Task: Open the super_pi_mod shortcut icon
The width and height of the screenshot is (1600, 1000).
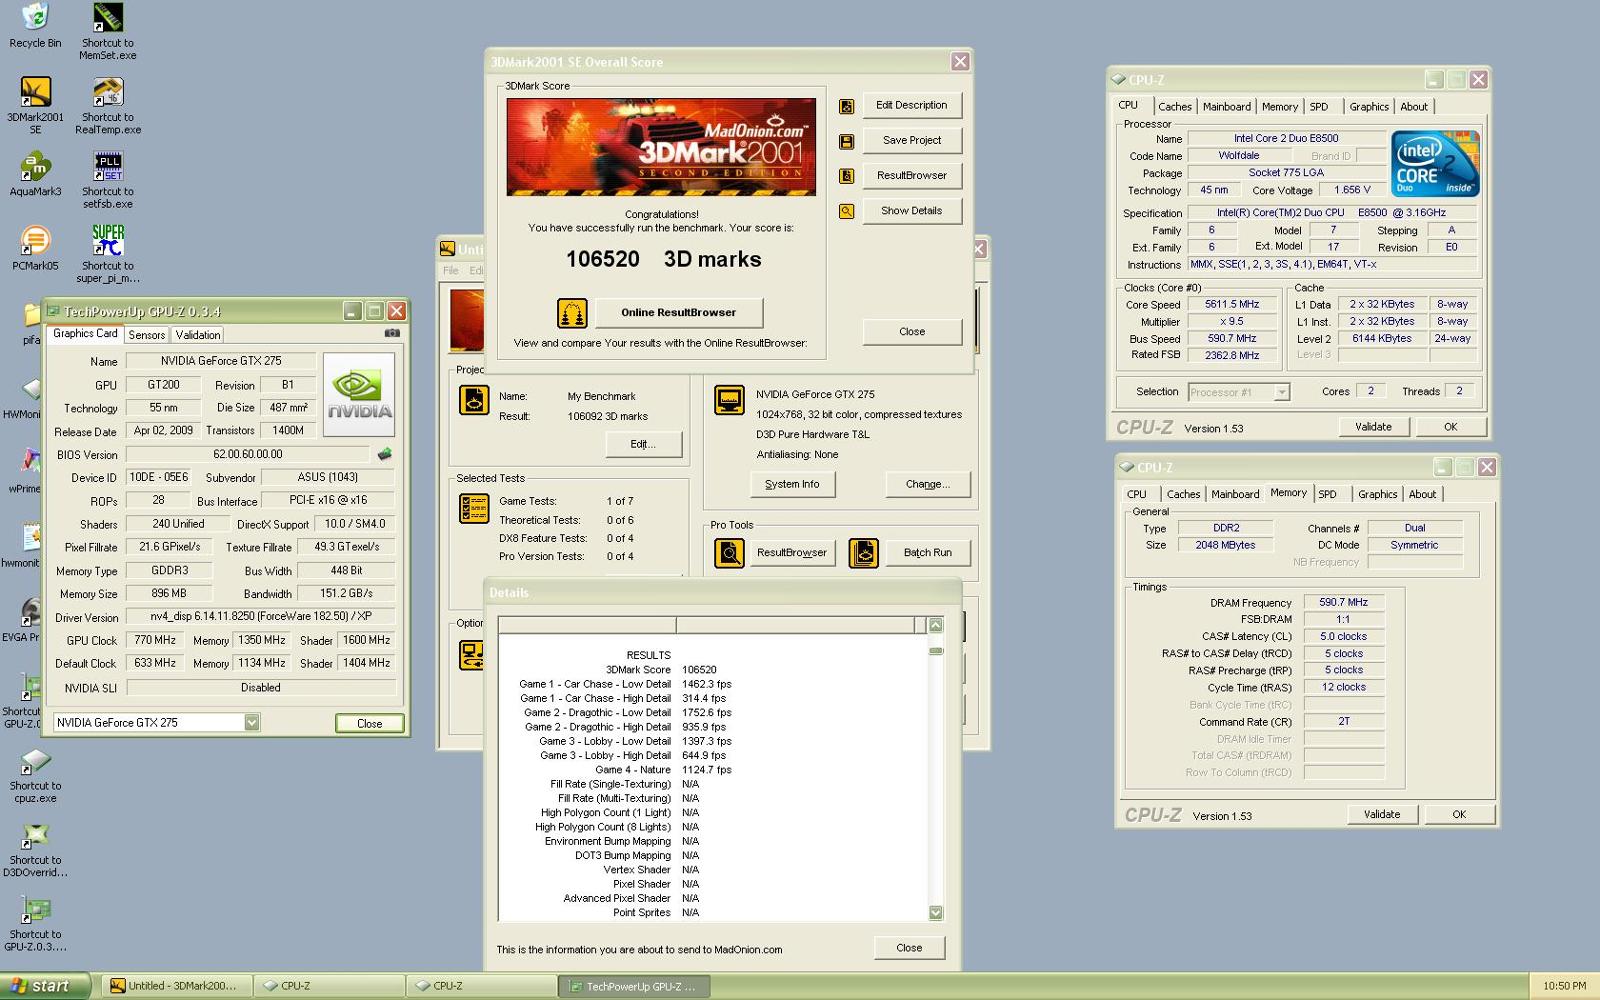Action: (x=108, y=240)
